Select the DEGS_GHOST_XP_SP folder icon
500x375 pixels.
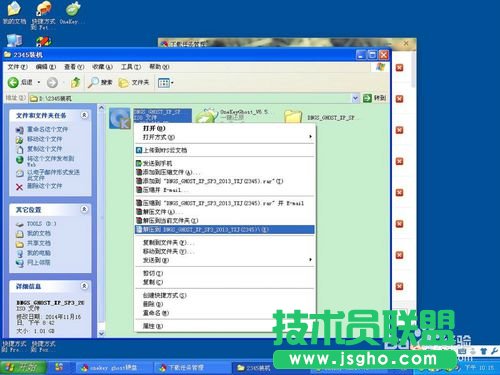point(293,117)
